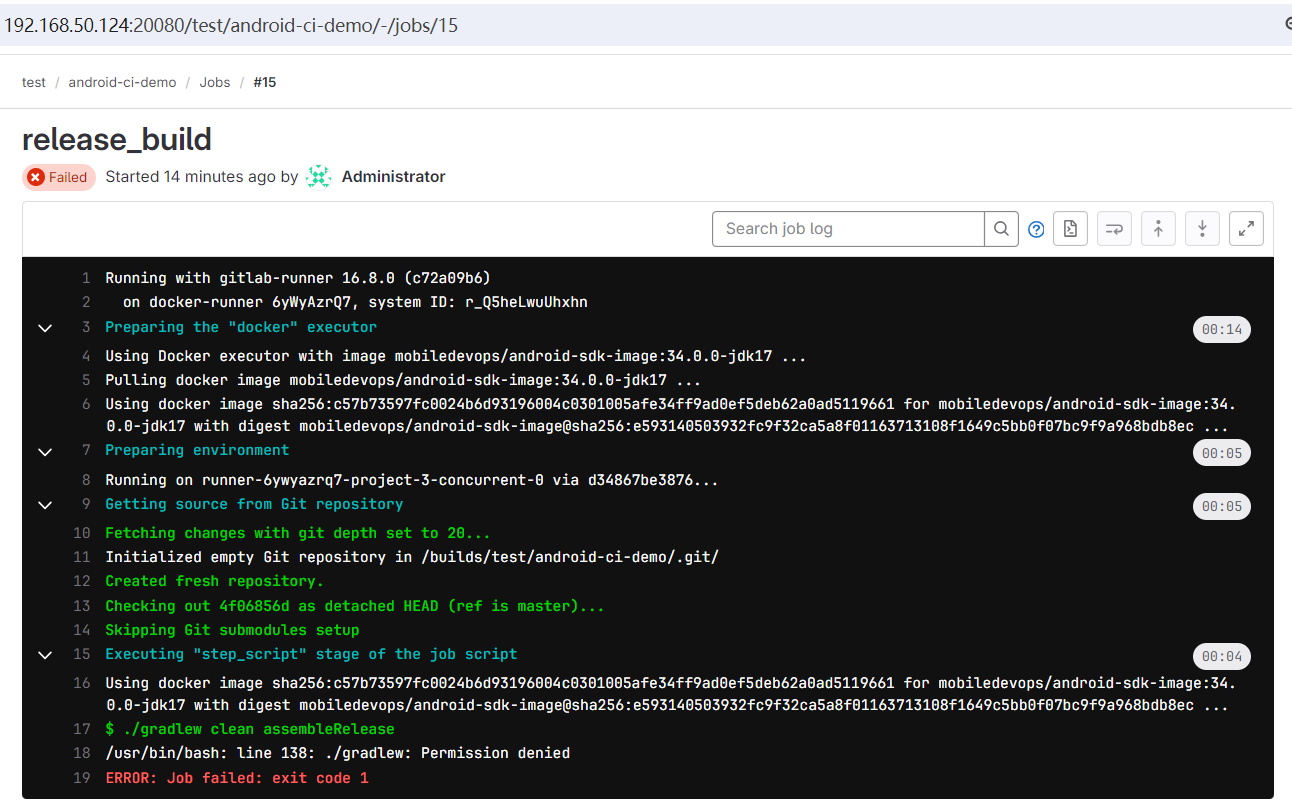Open the Administrator user profile link
1292x810 pixels.
coord(393,177)
